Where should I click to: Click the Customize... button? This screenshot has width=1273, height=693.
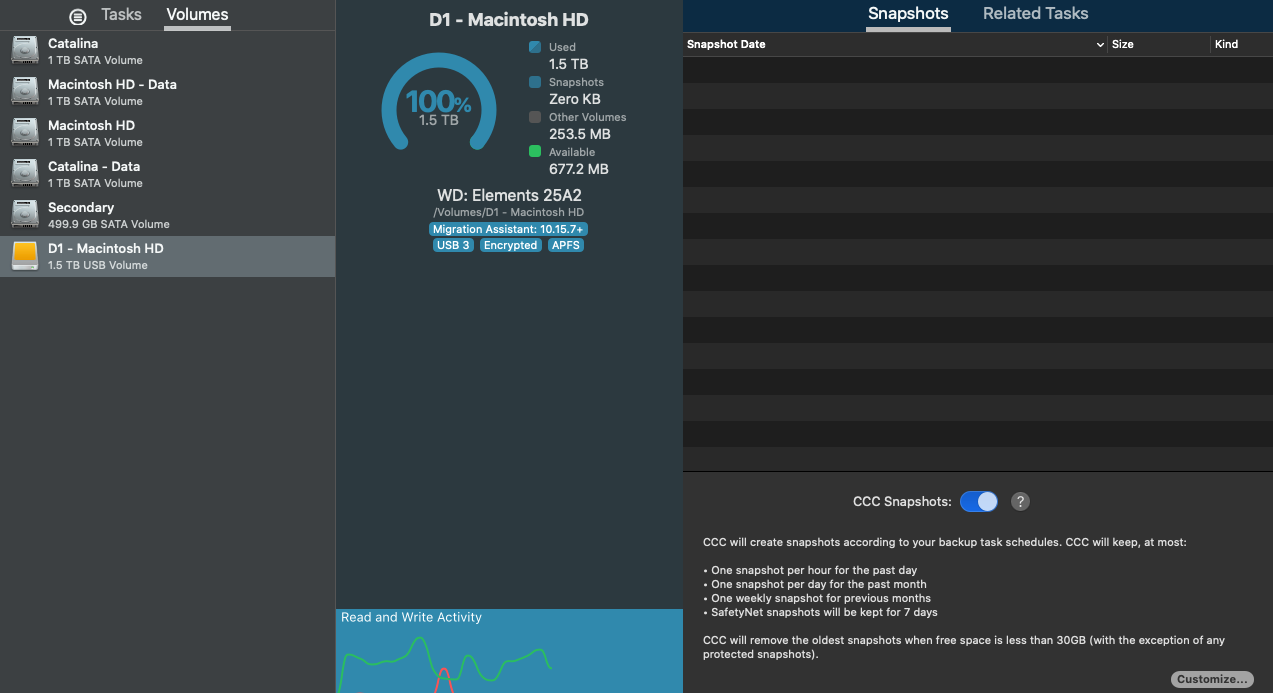coord(1212,679)
